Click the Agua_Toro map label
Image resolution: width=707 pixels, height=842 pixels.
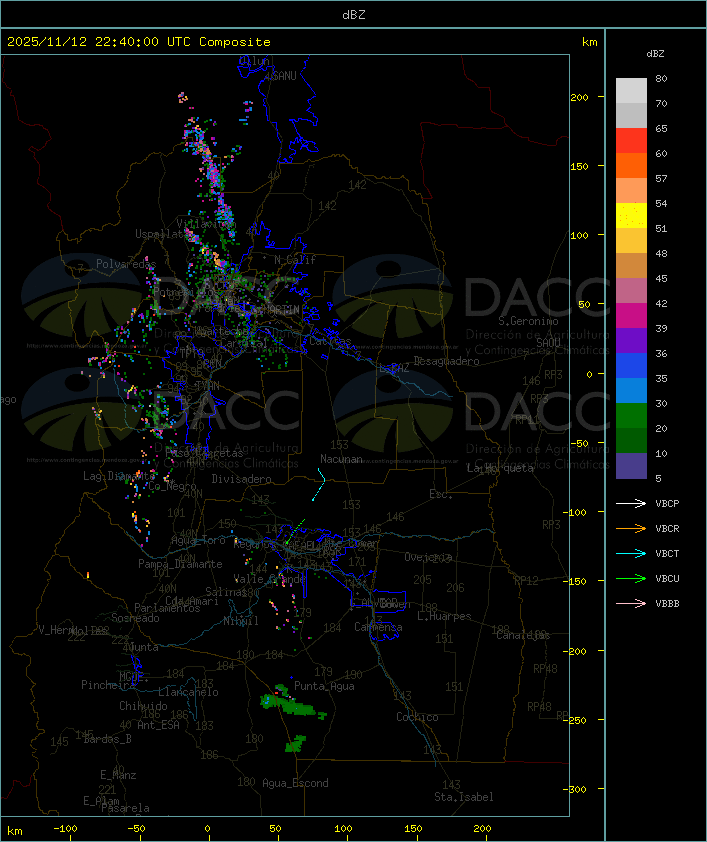198,541
